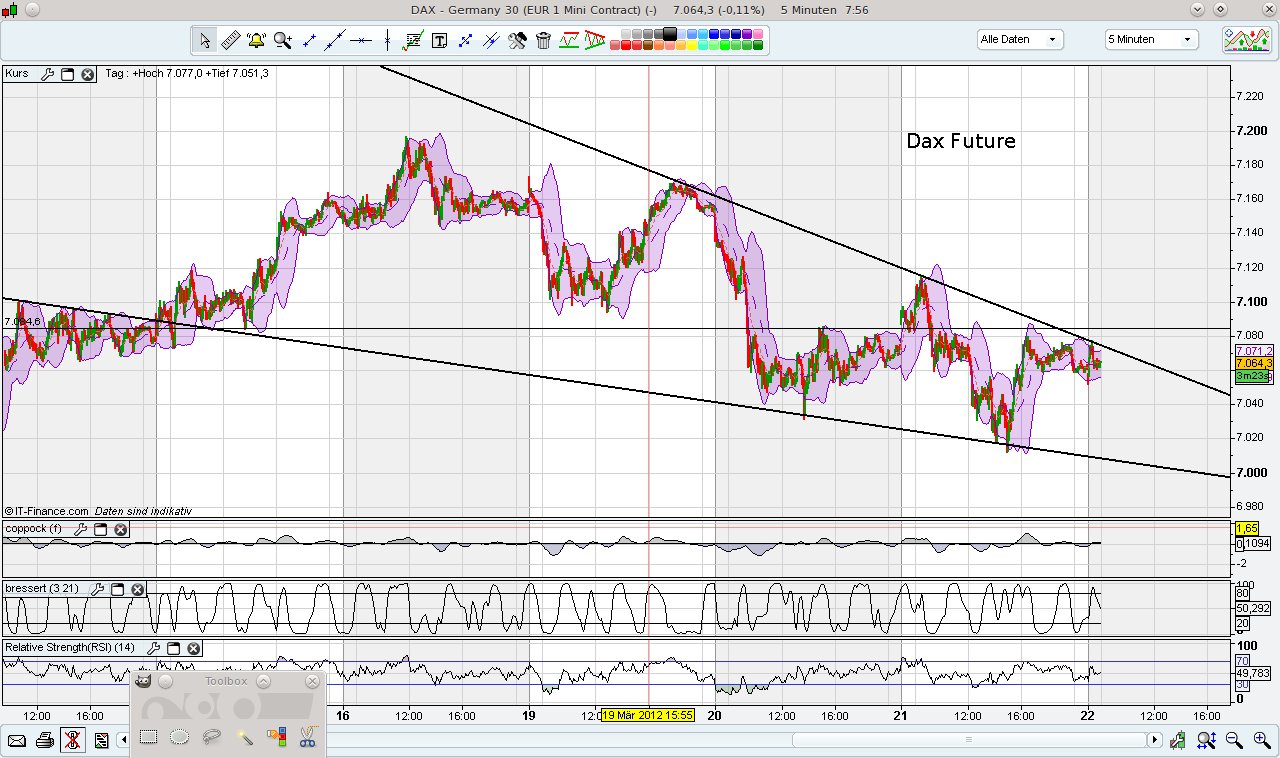
Task: Select the red-green support resistance tool
Action: click(569, 41)
